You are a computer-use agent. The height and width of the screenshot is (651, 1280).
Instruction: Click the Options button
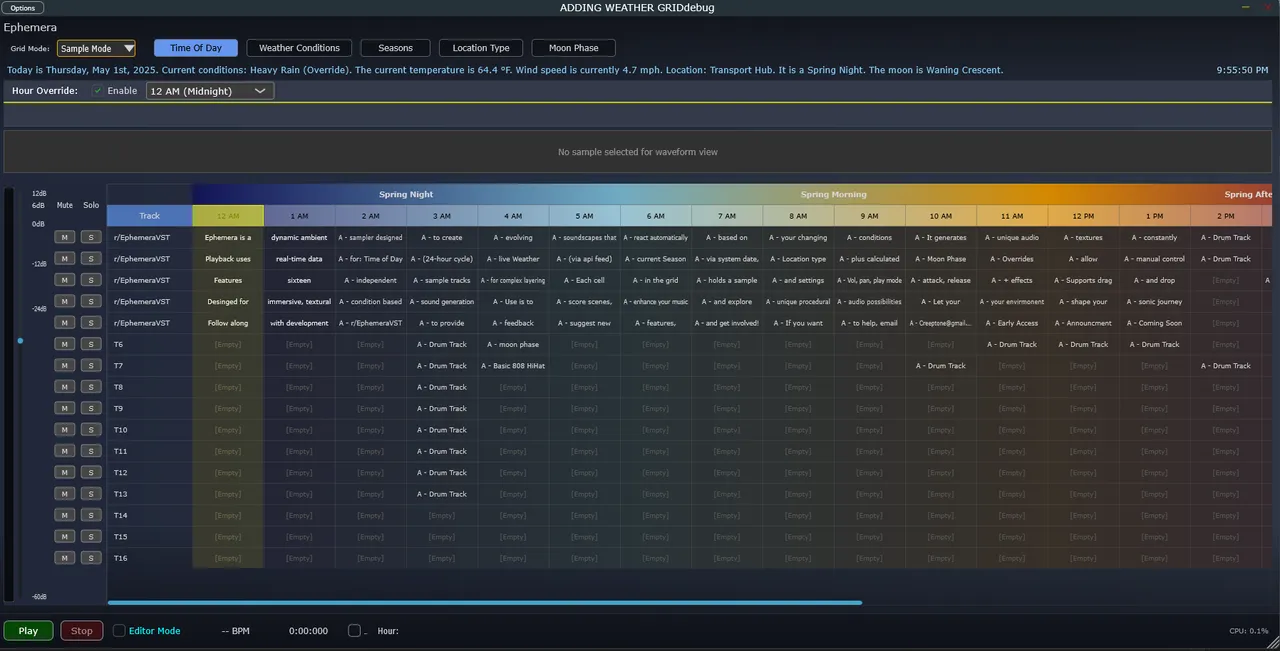[x=22, y=8]
